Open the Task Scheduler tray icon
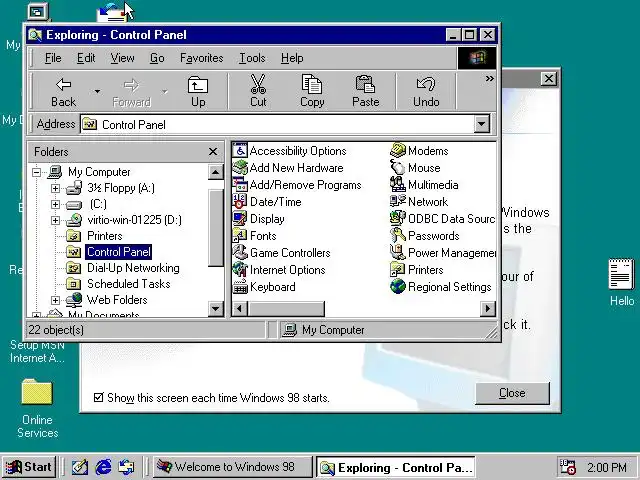 [567, 467]
